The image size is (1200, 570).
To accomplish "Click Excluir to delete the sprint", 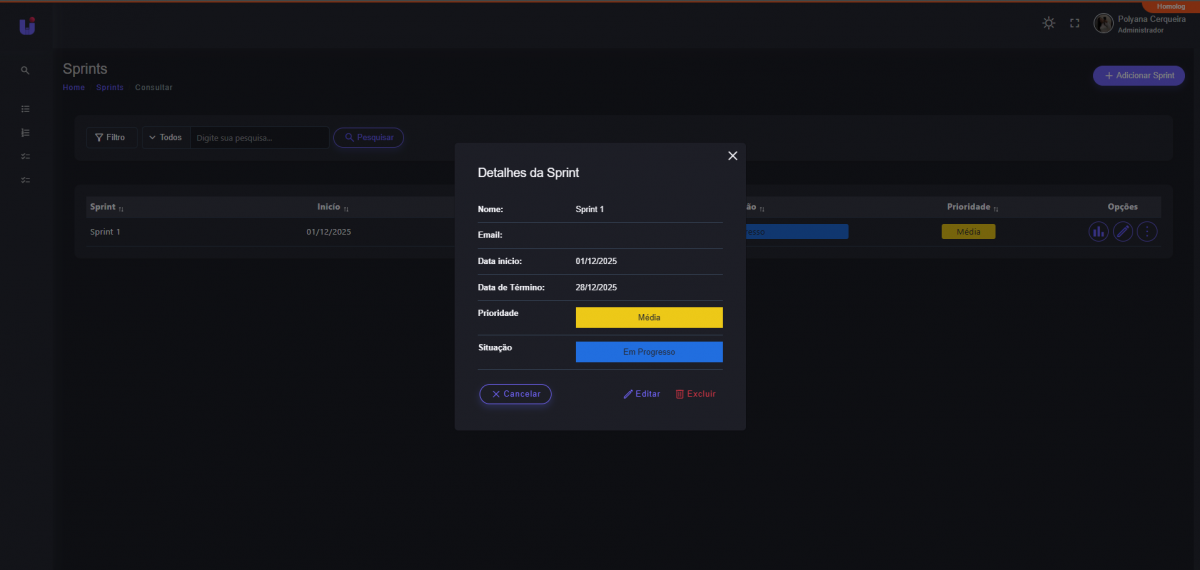I will click(x=695, y=394).
